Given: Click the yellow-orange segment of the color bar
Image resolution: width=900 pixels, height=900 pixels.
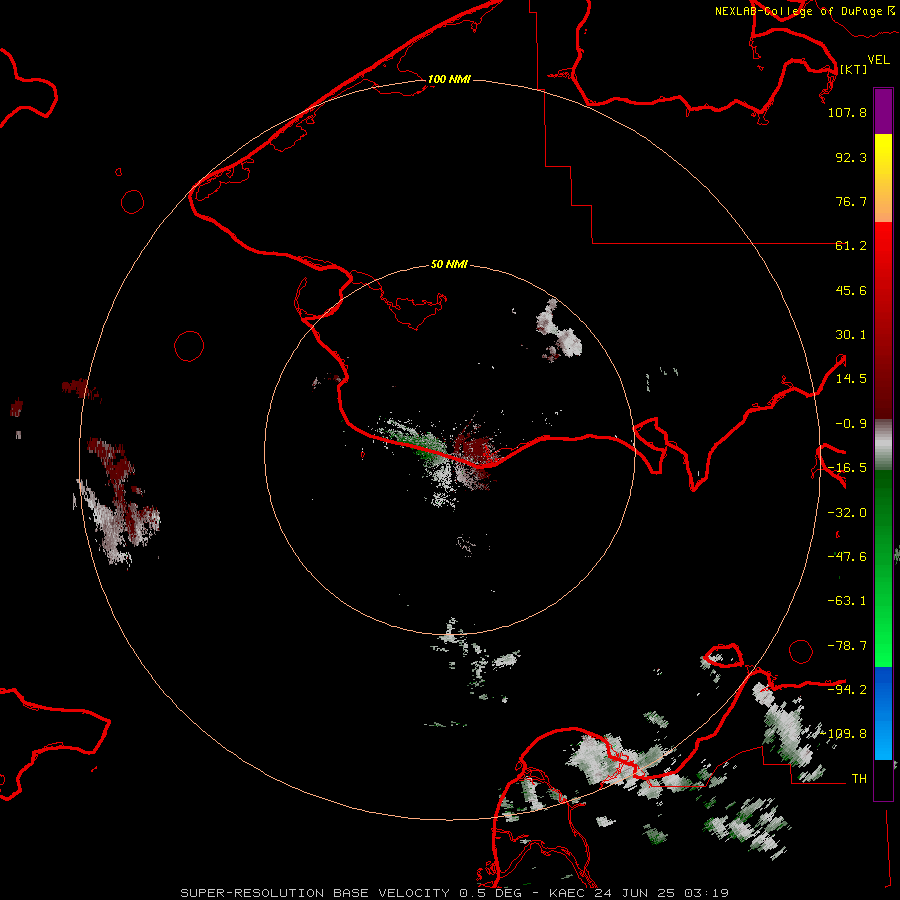Looking at the screenshot, I should click(x=883, y=178).
